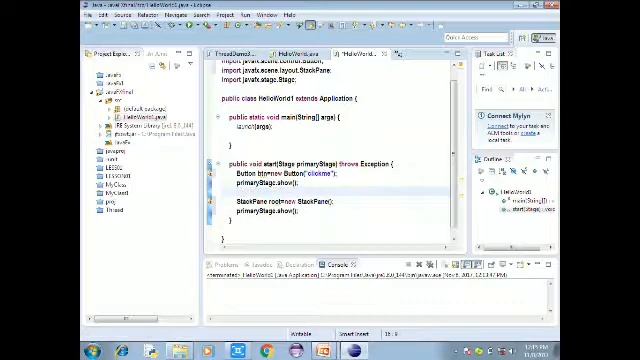Select HelloWorld1.java in Project Explorer
The height and width of the screenshot is (360, 640).
pyautogui.click(x=145, y=117)
